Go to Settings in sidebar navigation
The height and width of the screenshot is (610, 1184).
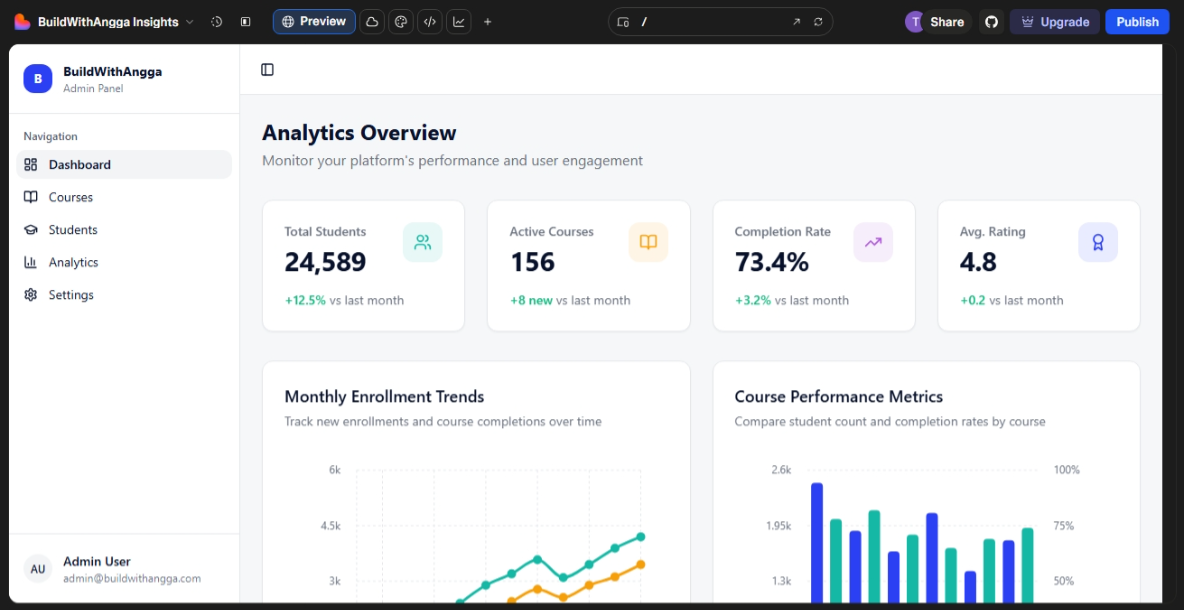(x=71, y=295)
